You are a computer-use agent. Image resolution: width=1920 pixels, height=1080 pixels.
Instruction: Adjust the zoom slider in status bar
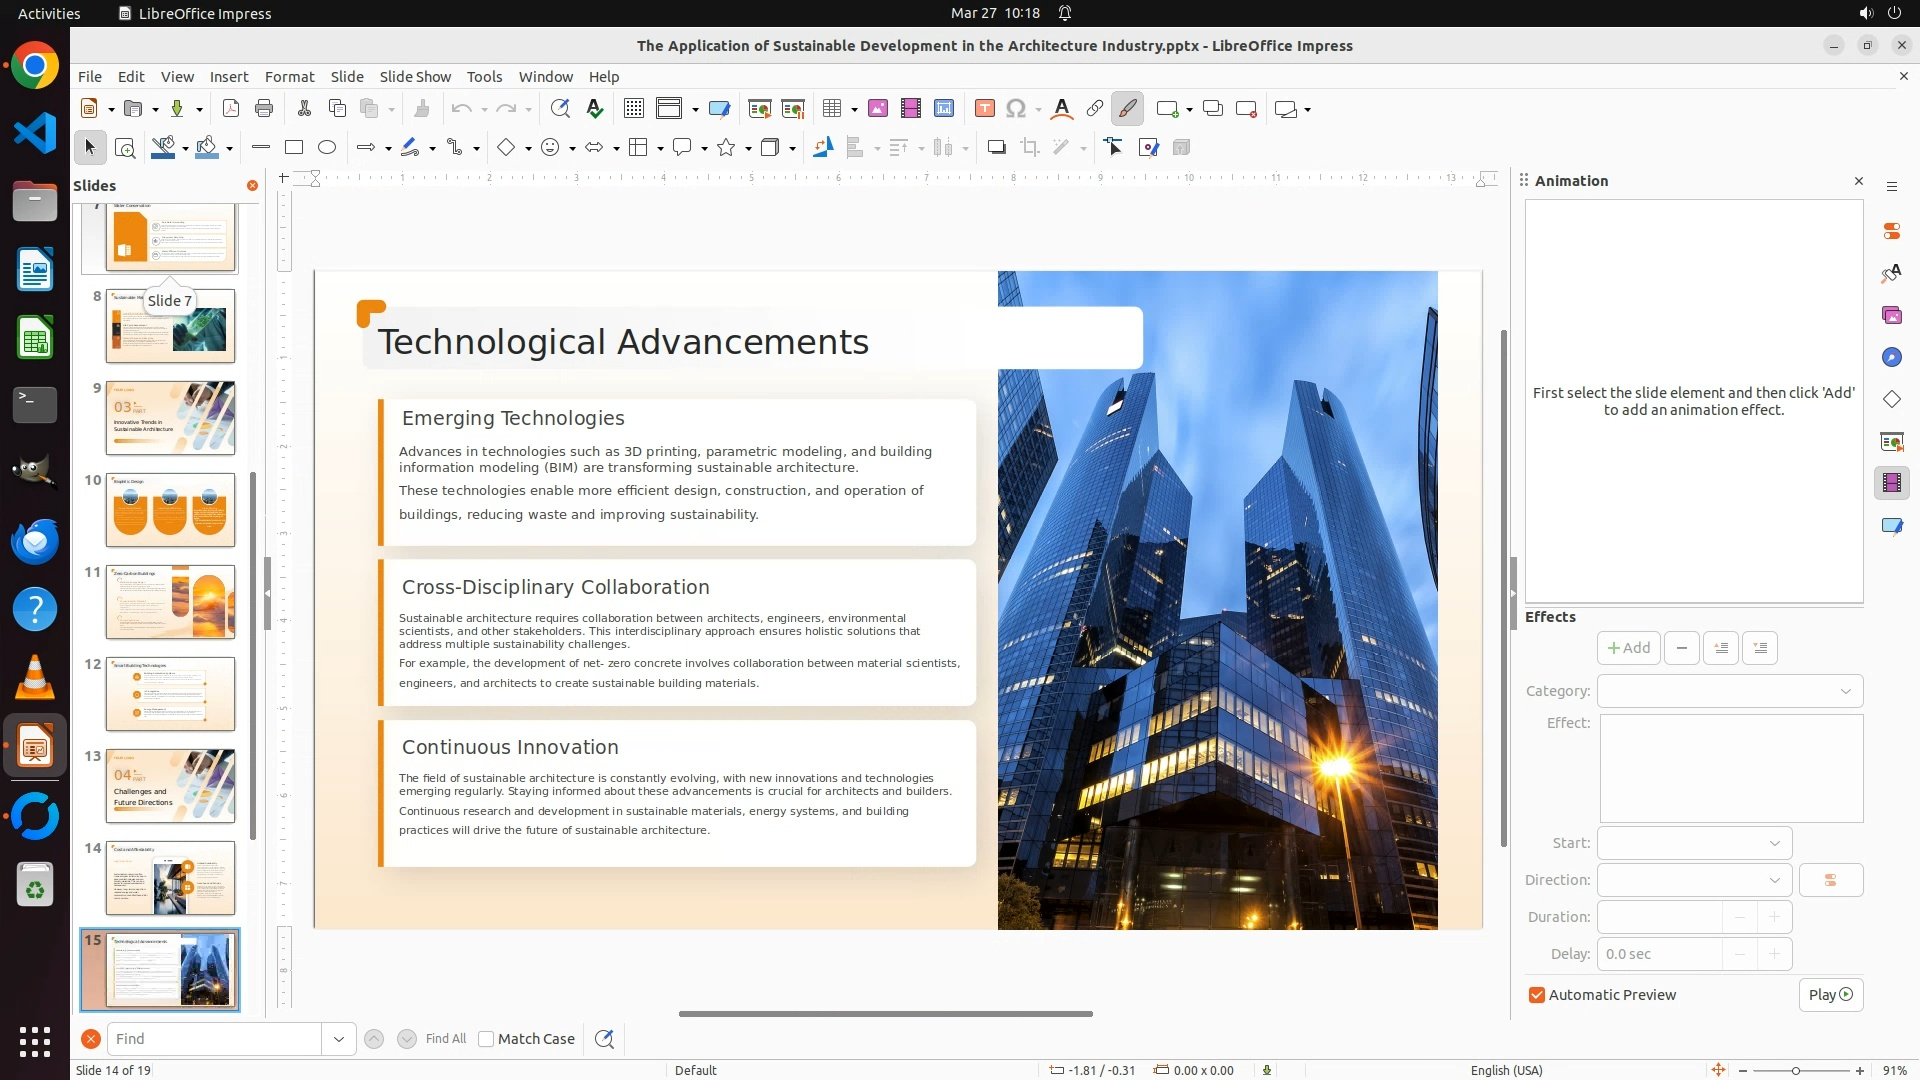click(x=1796, y=1070)
